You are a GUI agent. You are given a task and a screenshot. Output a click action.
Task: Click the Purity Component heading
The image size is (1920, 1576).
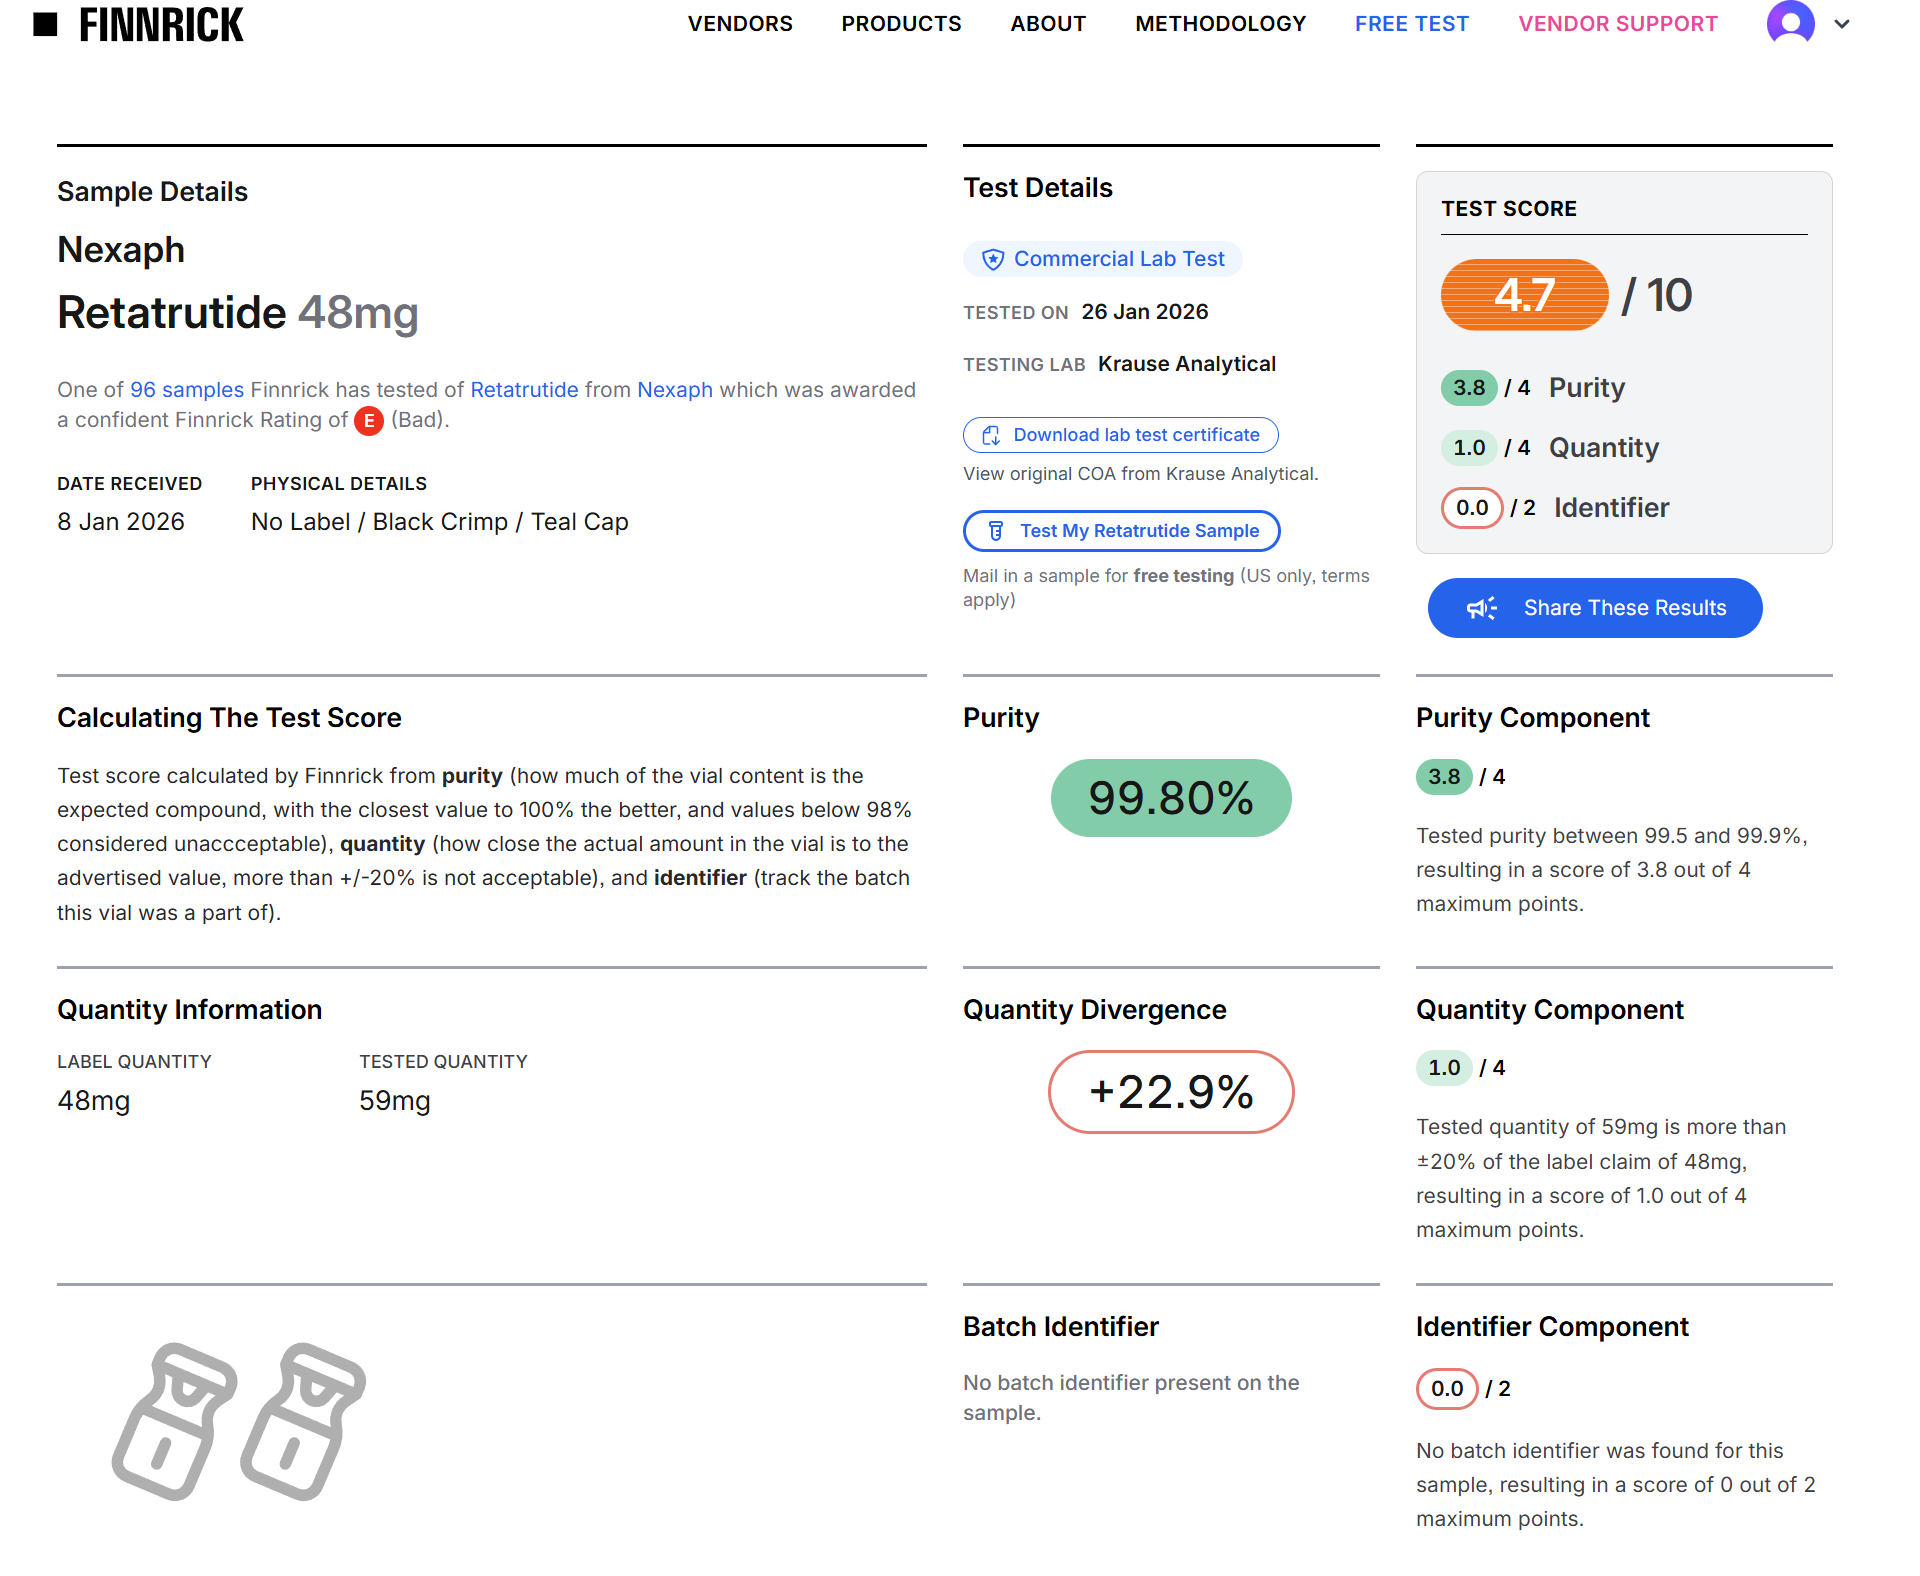point(1533,718)
